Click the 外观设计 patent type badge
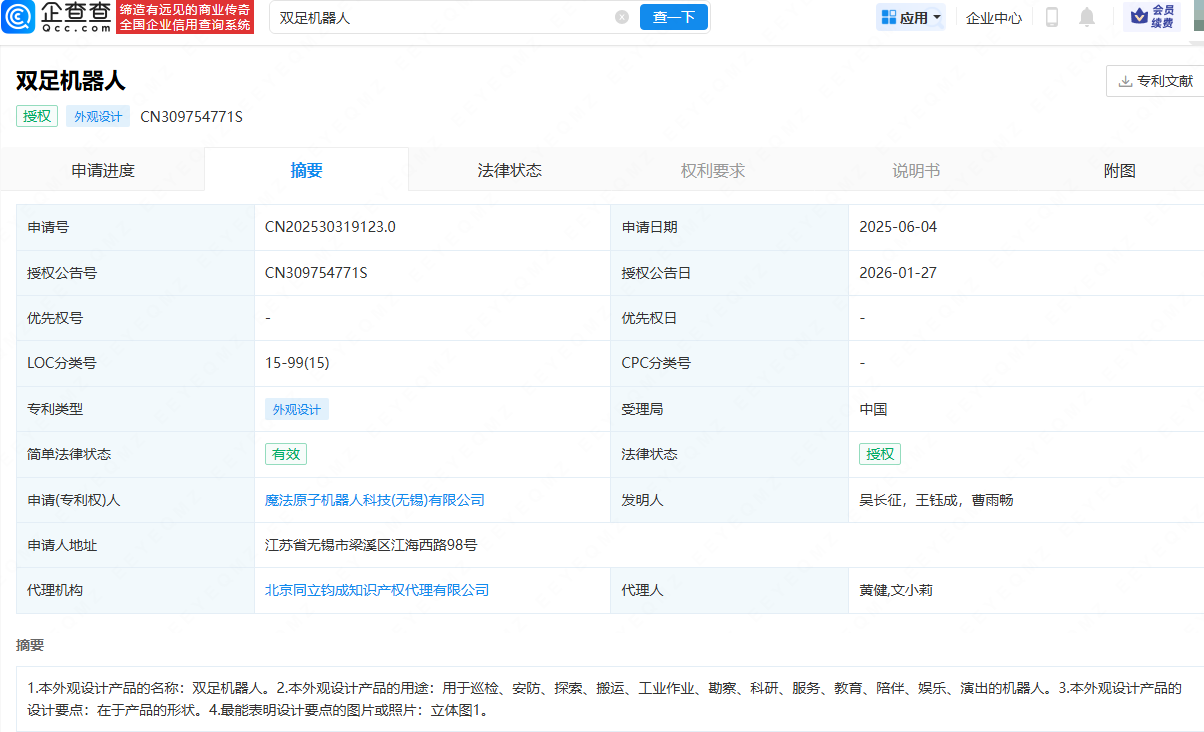Viewport: 1204px width, 732px height. click(296, 409)
